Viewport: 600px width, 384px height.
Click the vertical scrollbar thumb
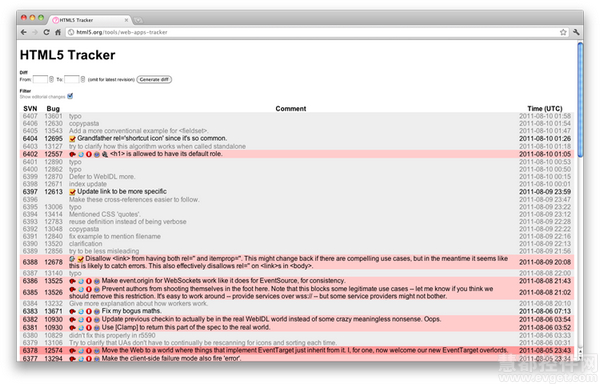(x=580, y=99)
